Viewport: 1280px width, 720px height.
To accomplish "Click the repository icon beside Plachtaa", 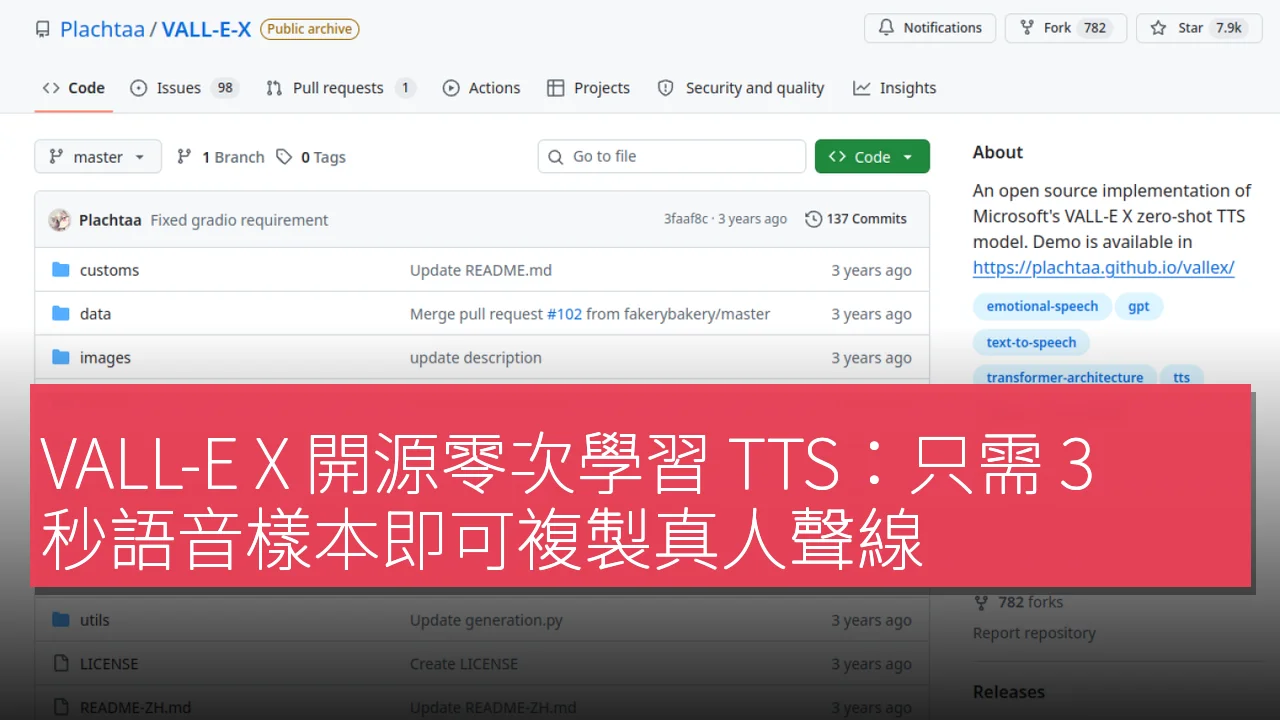I will (42, 30).
